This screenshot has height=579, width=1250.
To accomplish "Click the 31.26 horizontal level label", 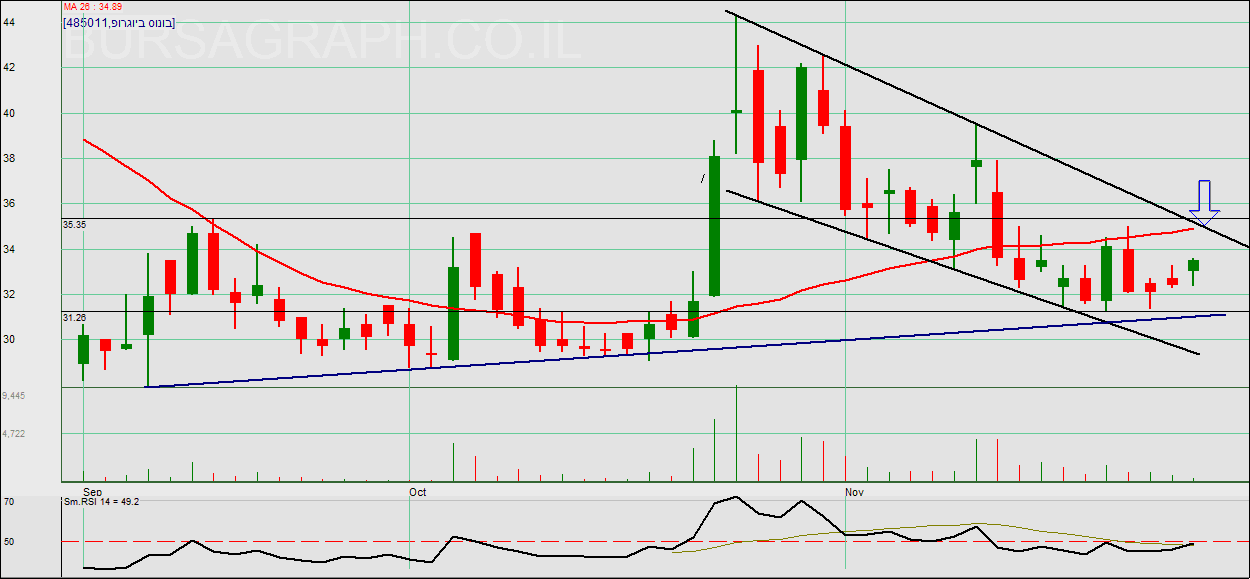I will click(x=74, y=317).
